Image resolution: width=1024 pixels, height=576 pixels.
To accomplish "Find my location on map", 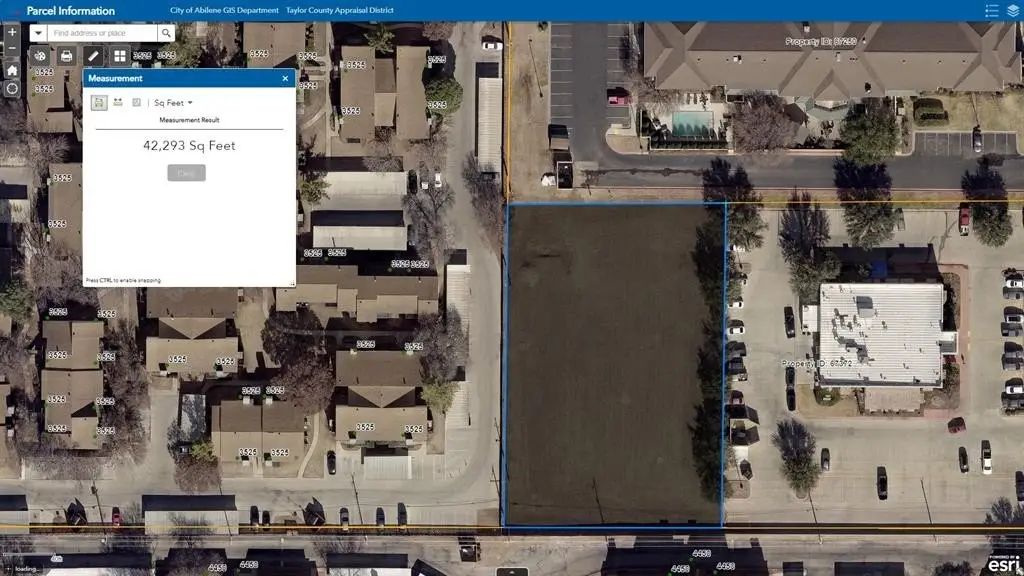I will pos(12,89).
